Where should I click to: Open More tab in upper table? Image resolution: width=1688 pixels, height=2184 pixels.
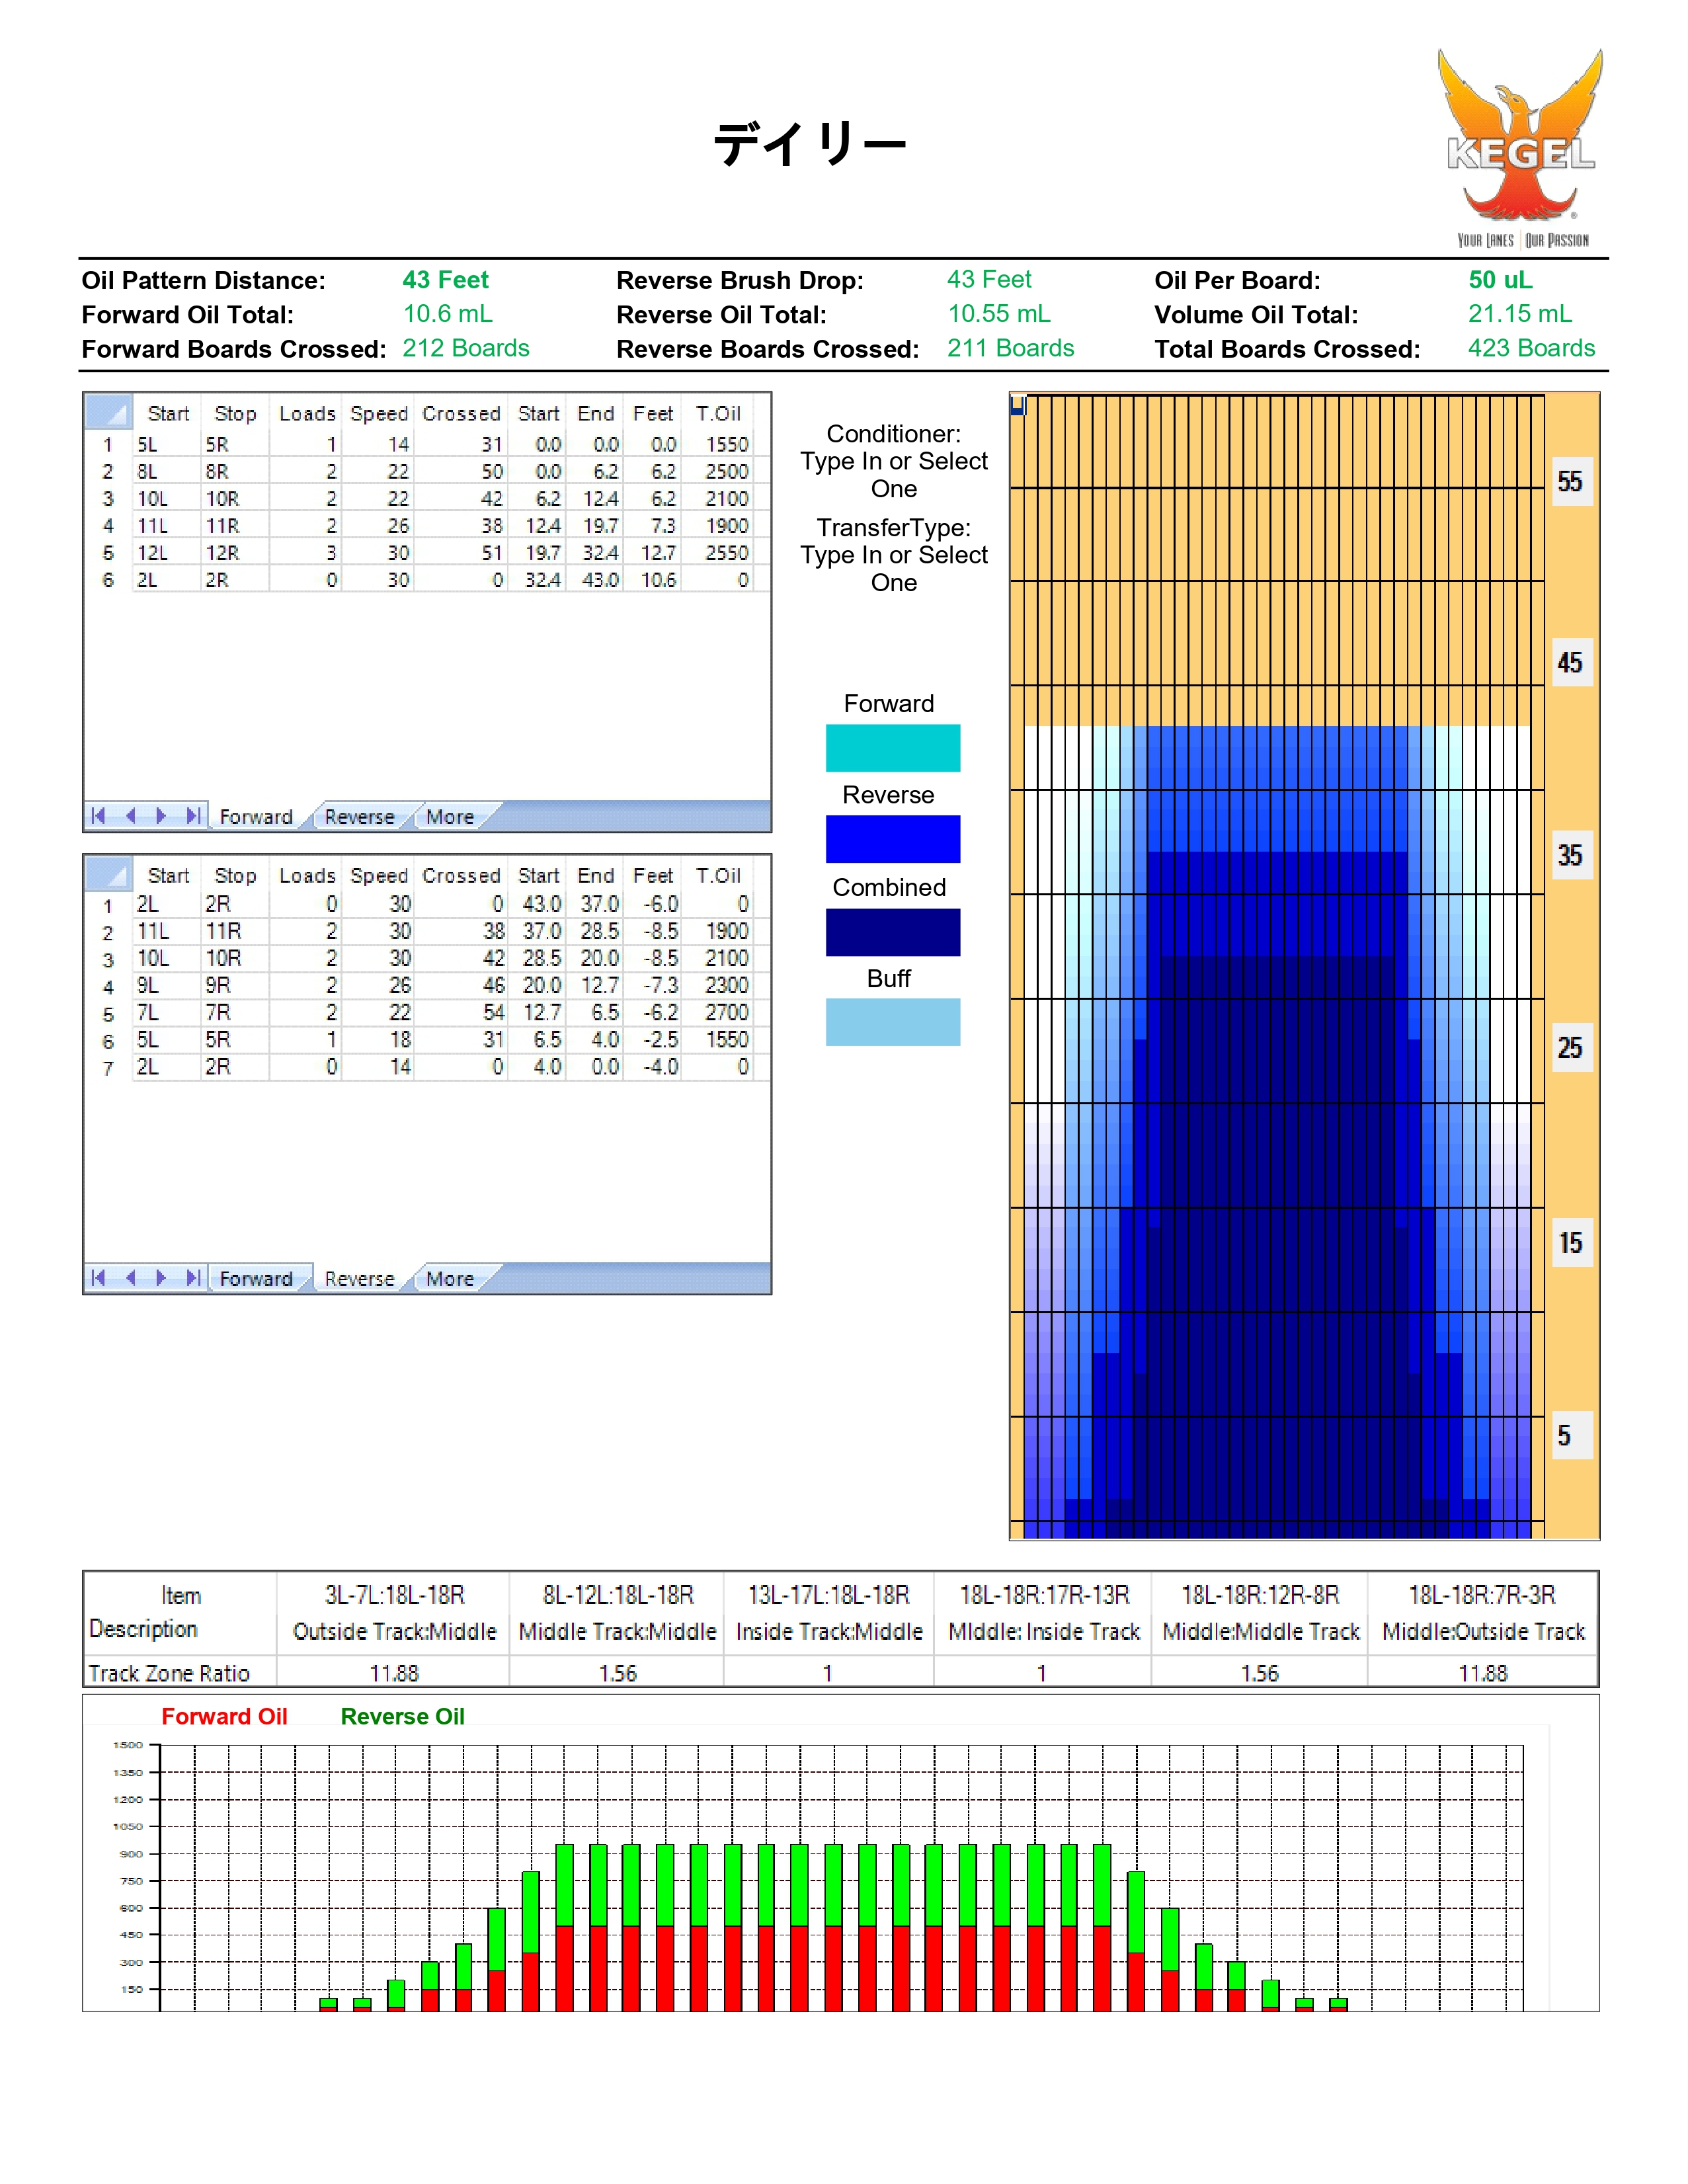click(x=449, y=817)
